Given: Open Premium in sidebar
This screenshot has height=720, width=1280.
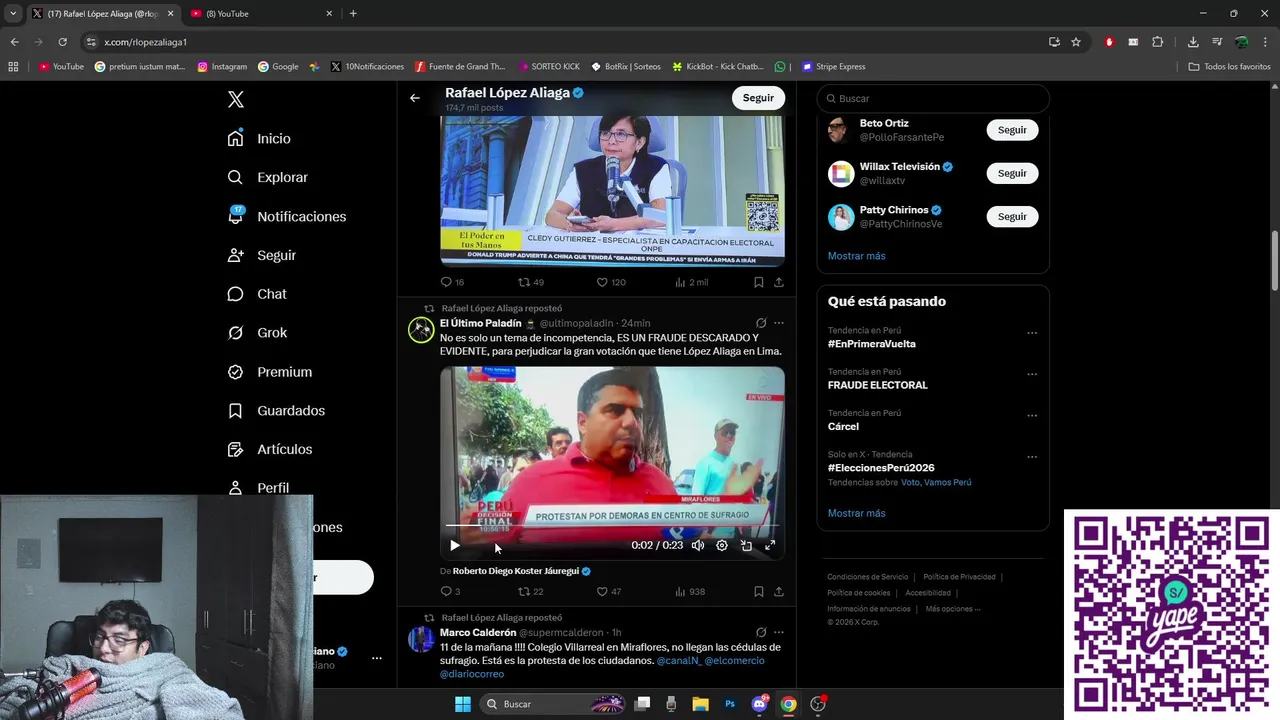Looking at the screenshot, I should [x=270, y=371].
